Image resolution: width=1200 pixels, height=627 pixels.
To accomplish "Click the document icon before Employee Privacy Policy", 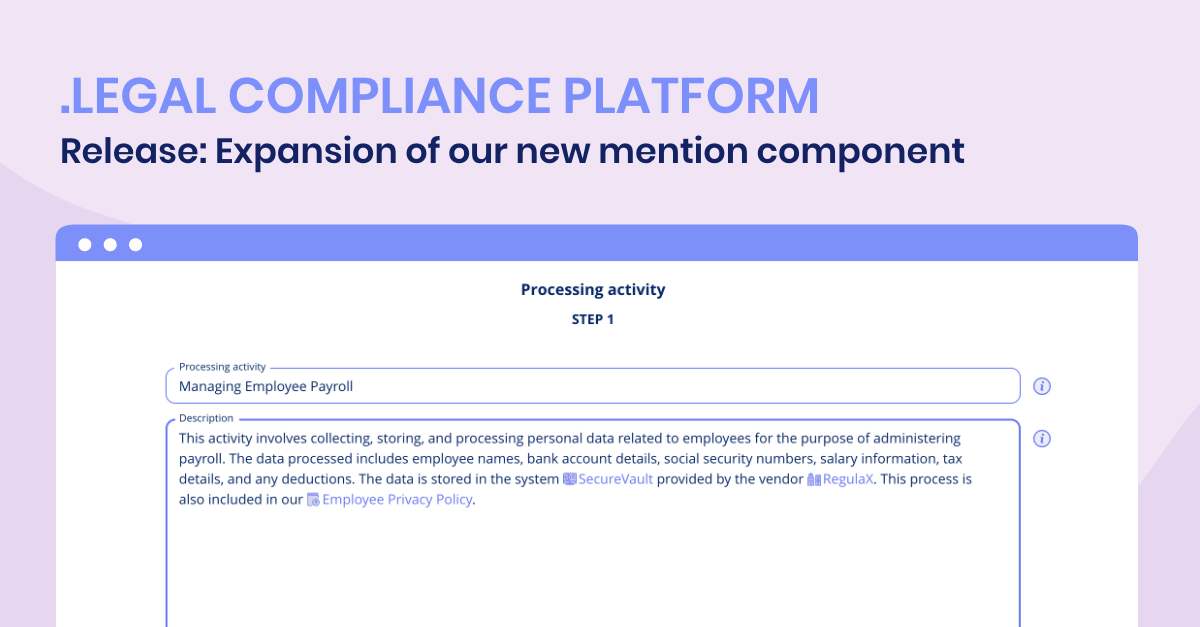I will (x=313, y=500).
